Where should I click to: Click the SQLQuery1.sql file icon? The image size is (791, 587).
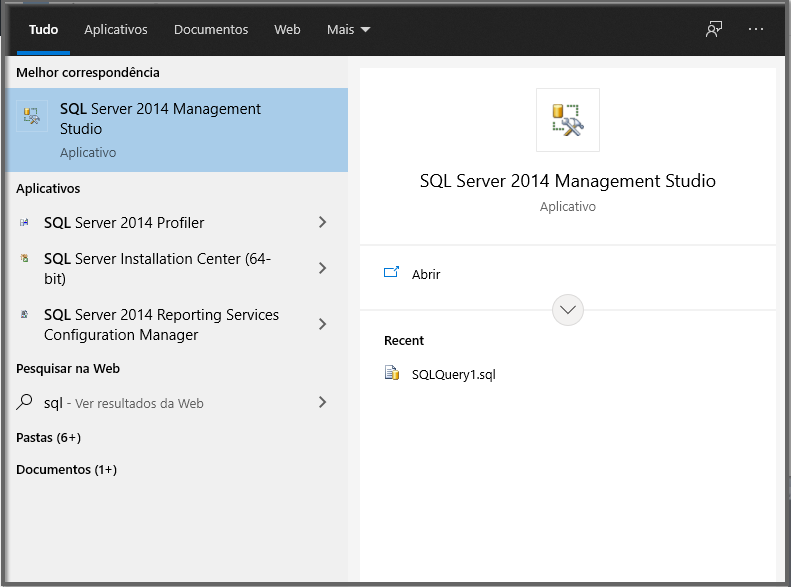(x=392, y=373)
